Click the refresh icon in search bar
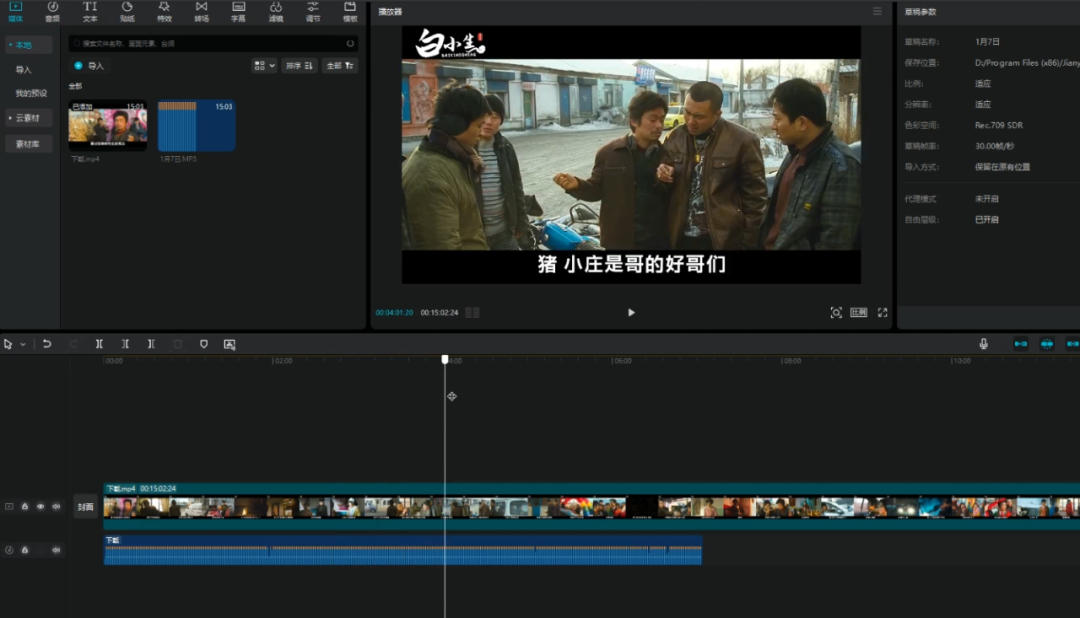The height and width of the screenshot is (618, 1080). coord(350,43)
